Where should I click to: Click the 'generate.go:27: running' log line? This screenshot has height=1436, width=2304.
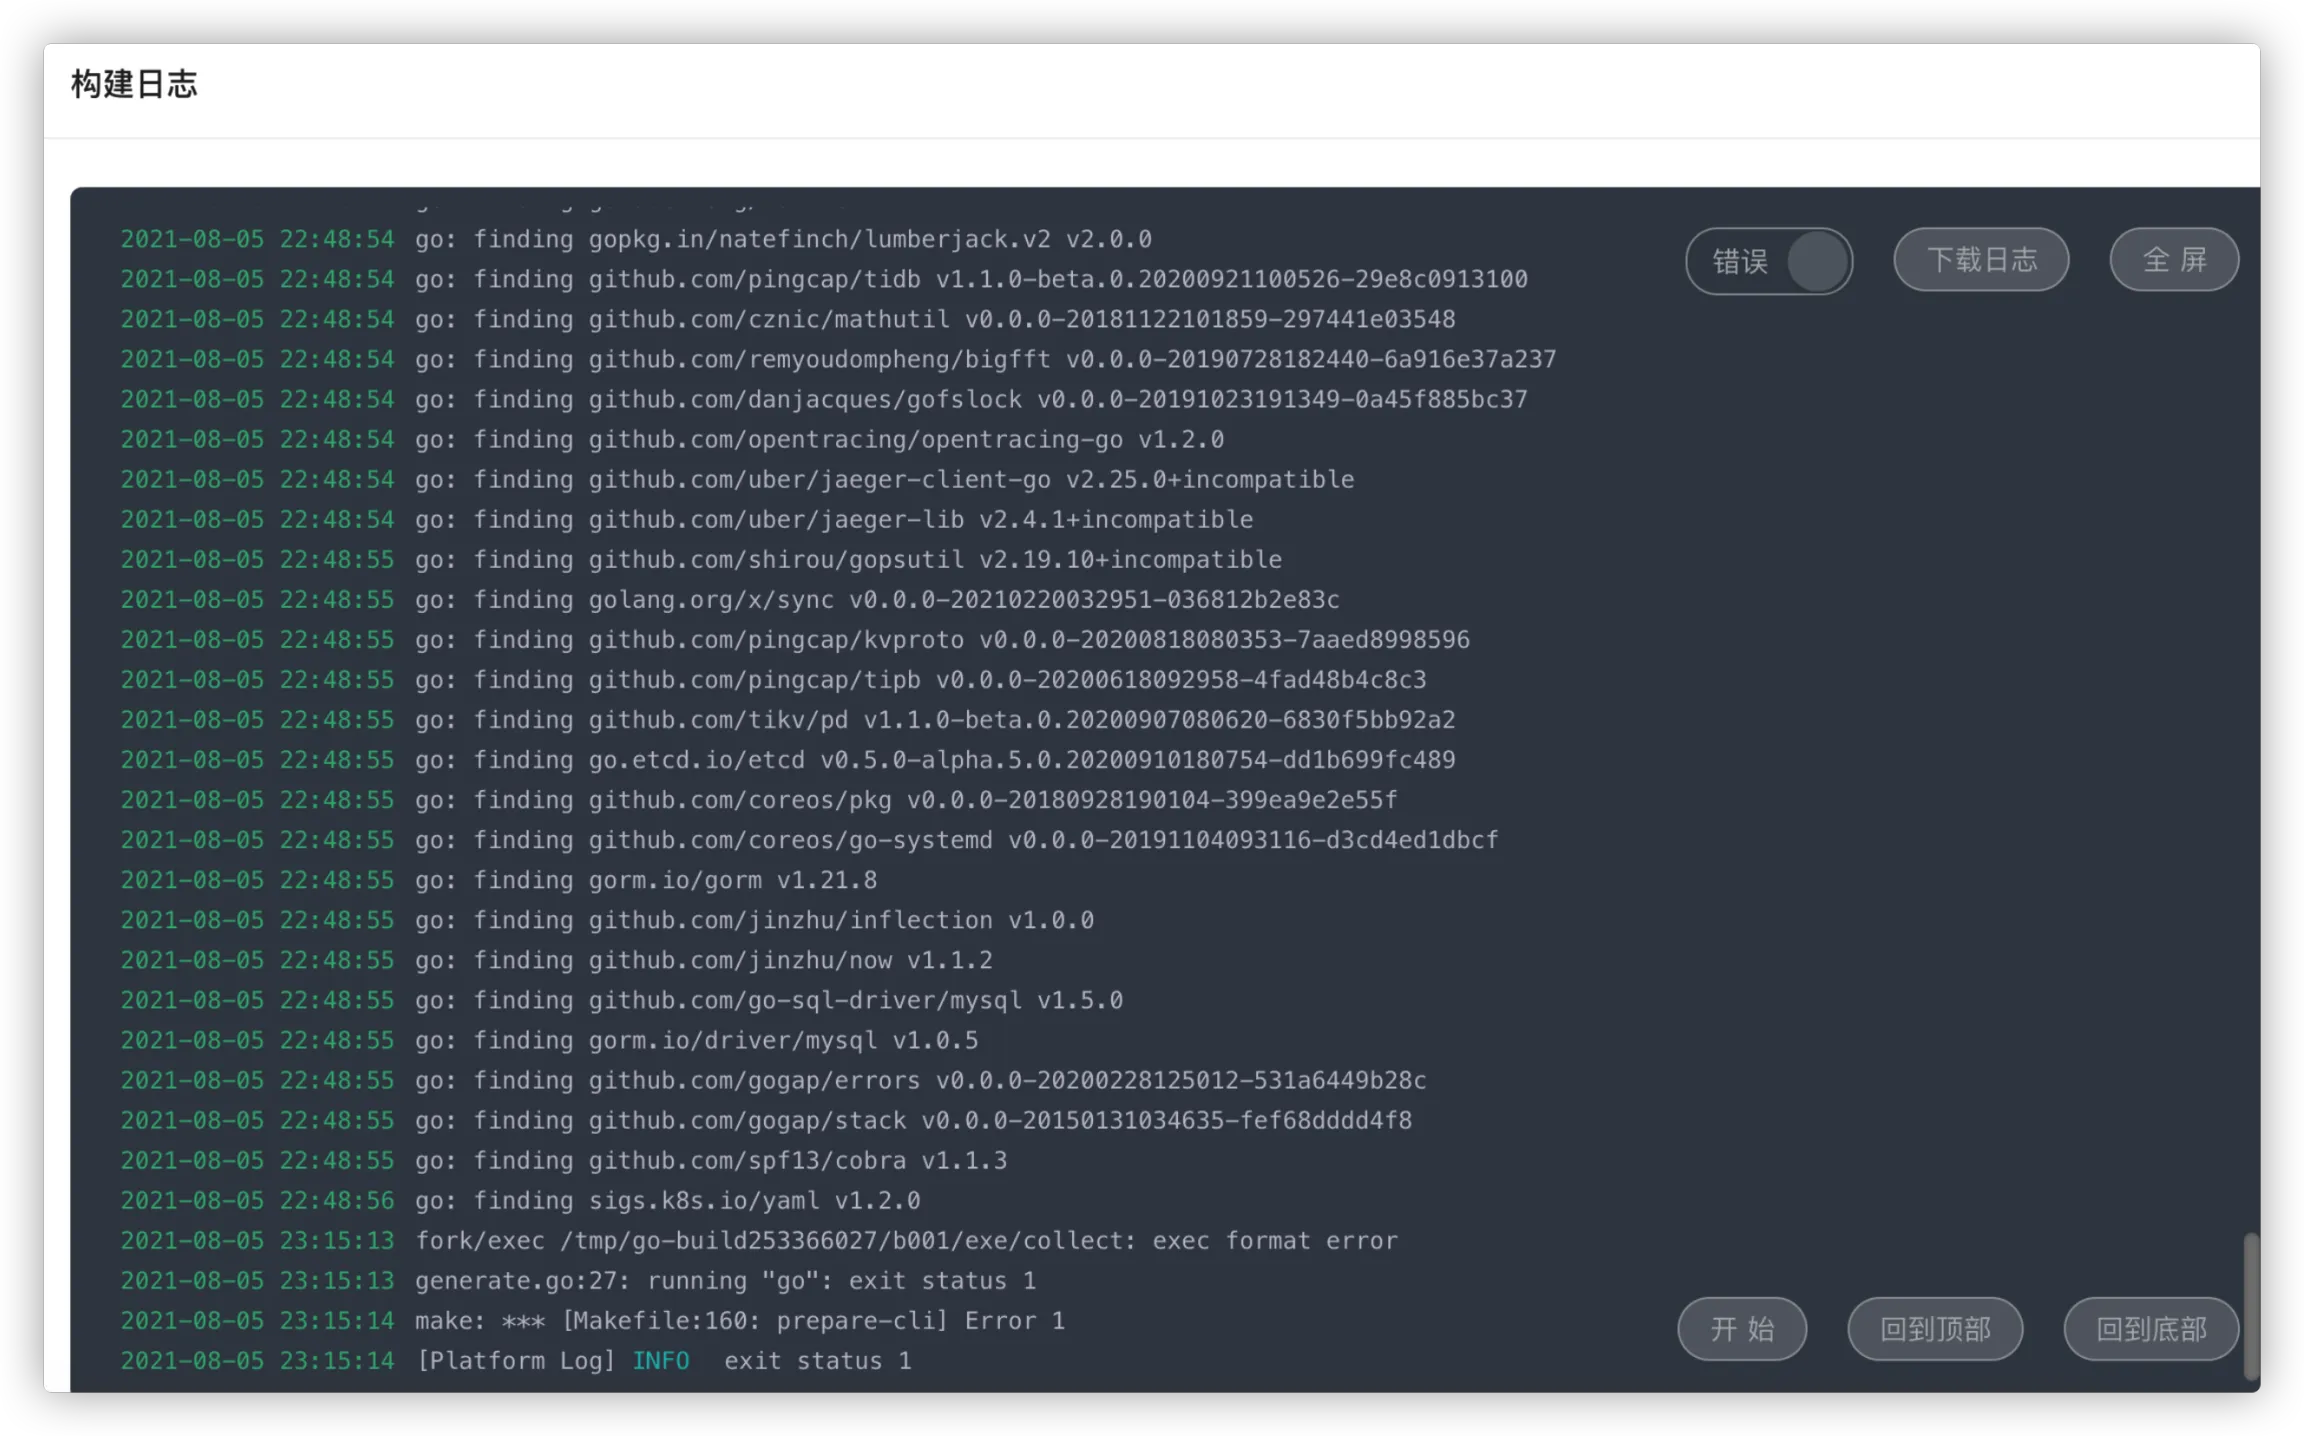pyautogui.click(x=725, y=1281)
